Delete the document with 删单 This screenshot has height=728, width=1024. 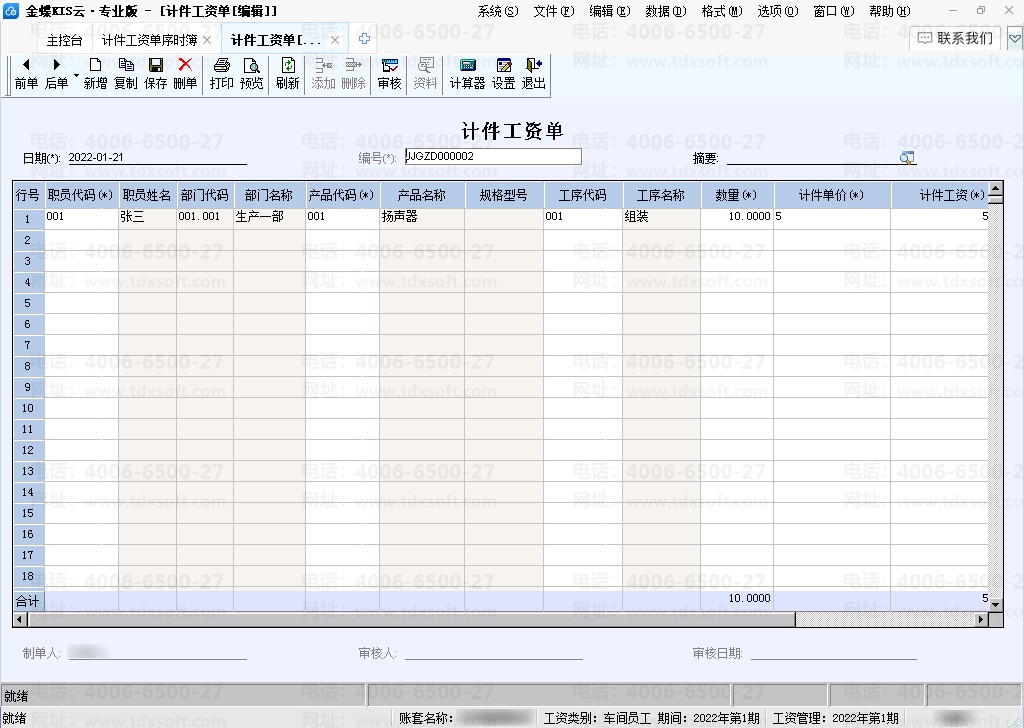point(185,73)
